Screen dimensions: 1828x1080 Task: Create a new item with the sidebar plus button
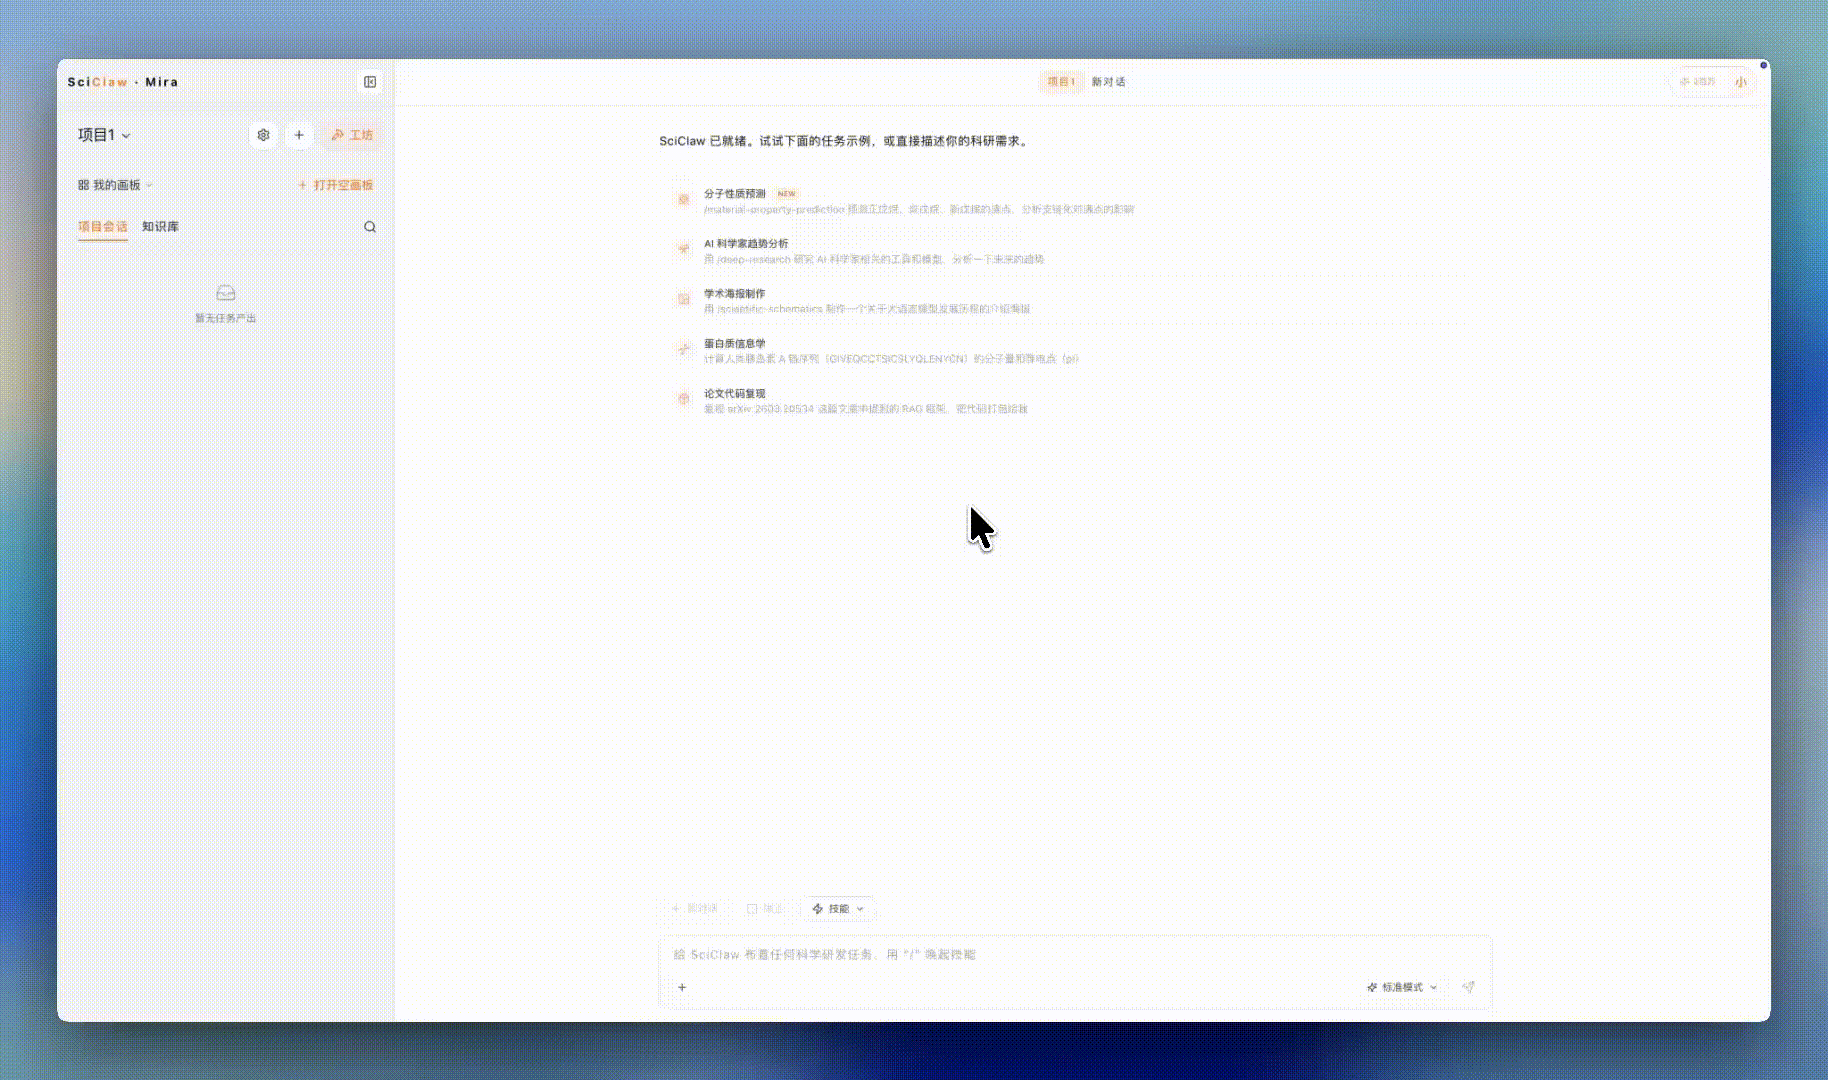(x=299, y=135)
